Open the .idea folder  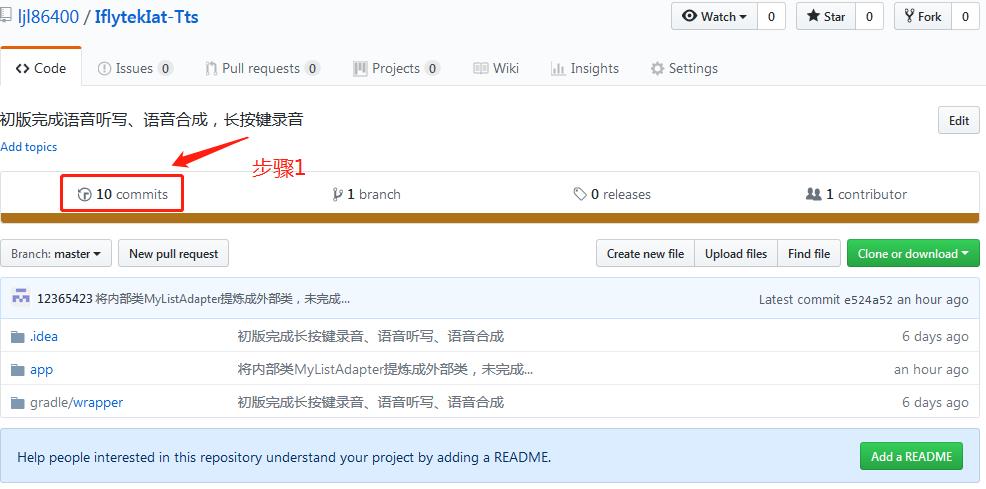(x=43, y=336)
